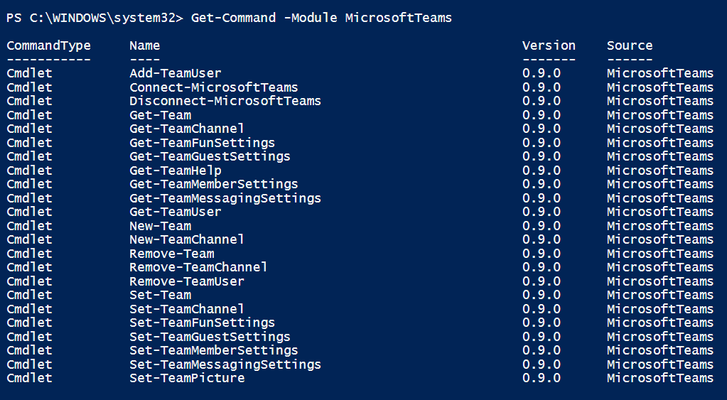Screen dimensions: 727x400
Task: Click the New-TeamChannel cmdlet name
Action: point(186,240)
